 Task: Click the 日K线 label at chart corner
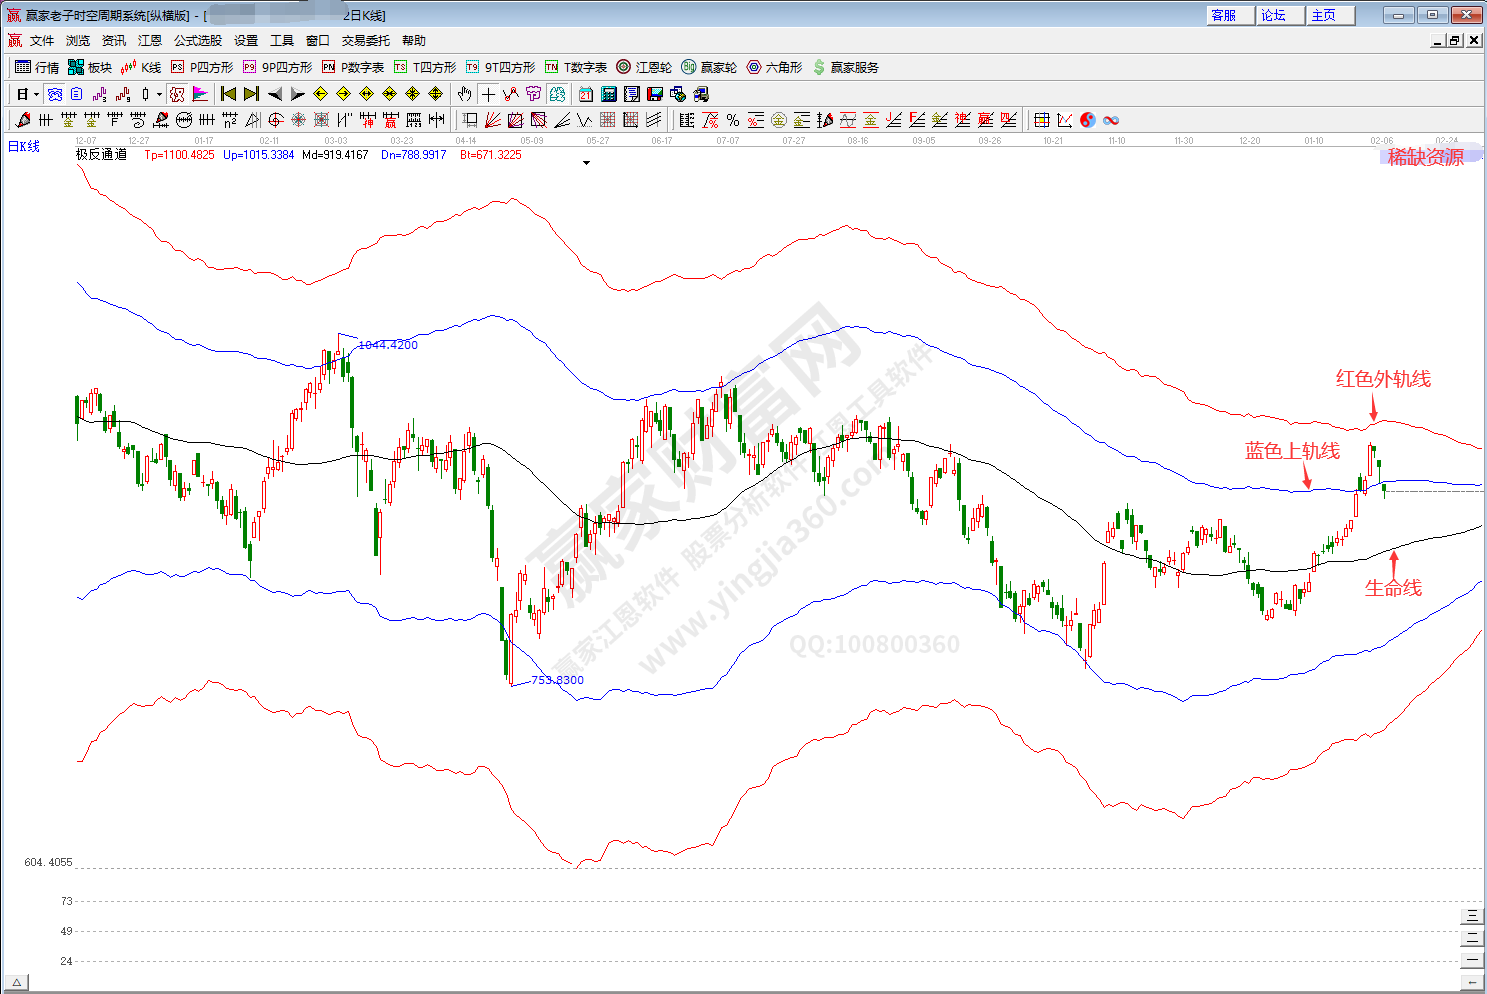(24, 146)
